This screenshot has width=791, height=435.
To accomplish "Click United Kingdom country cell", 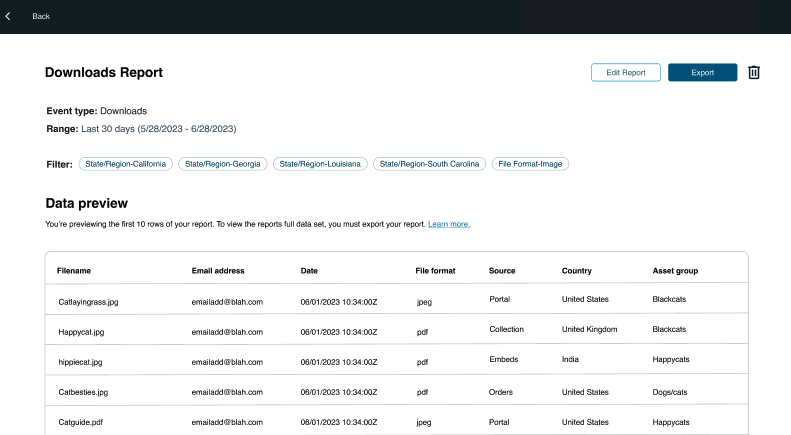I will (x=590, y=329).
